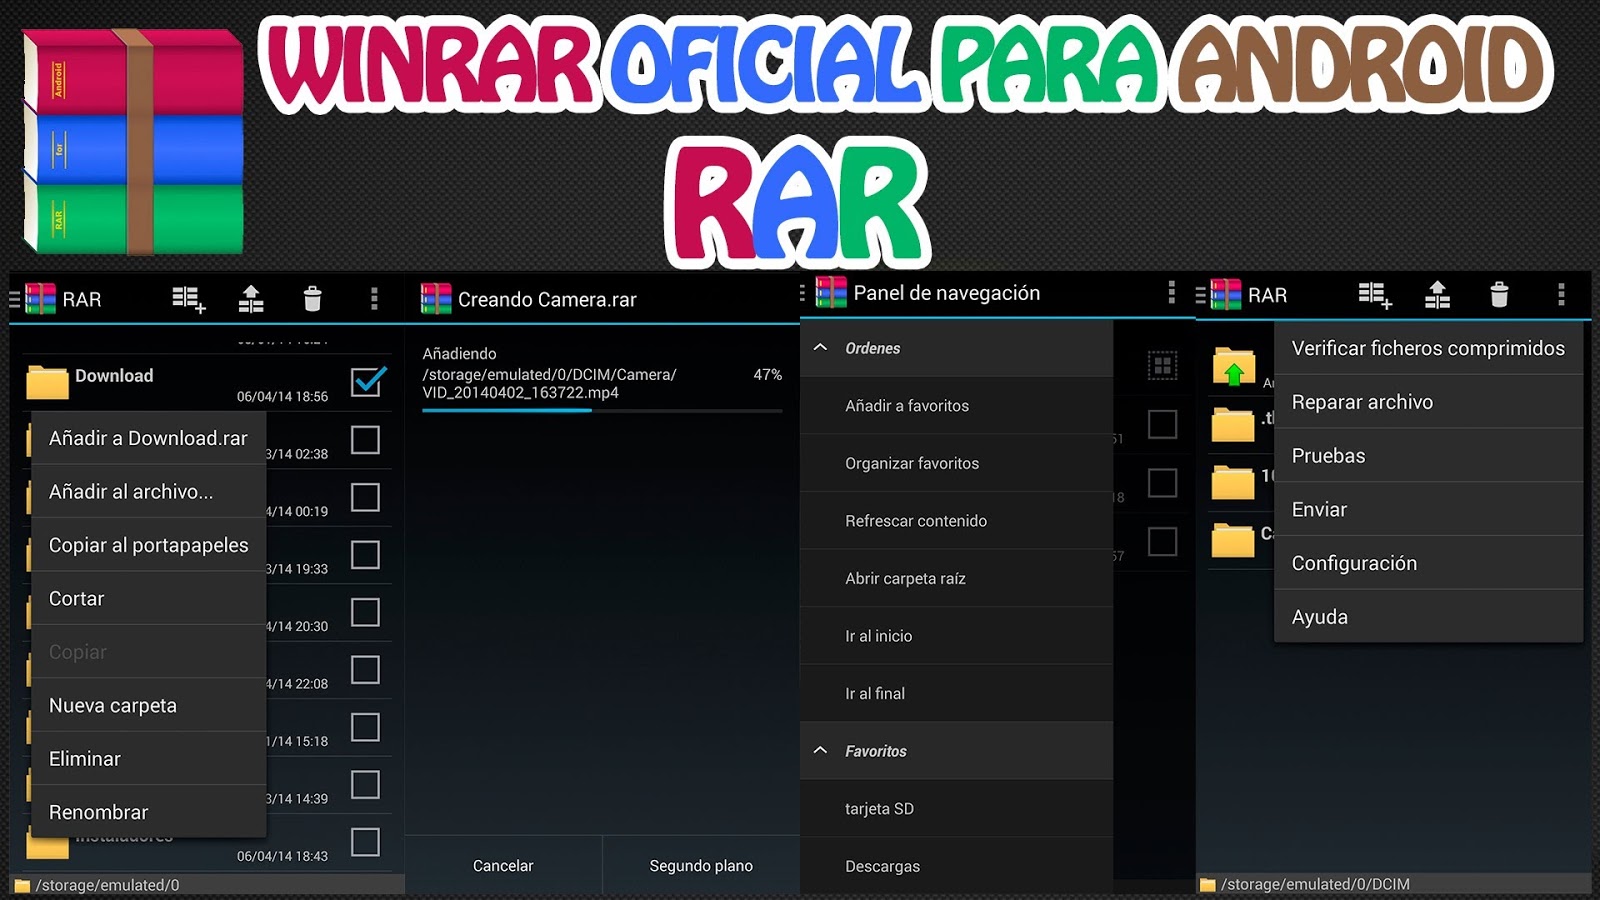1600x900 pixels.
Task: Open the Download folder icon
Action: point(47,382)
